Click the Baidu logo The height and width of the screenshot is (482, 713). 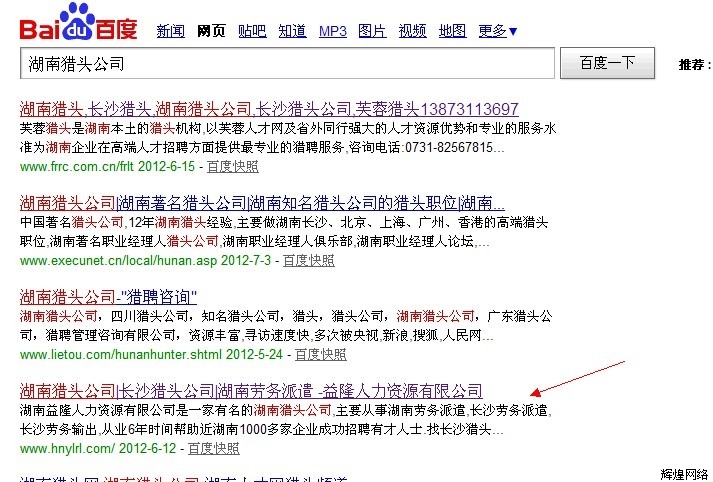78,22
